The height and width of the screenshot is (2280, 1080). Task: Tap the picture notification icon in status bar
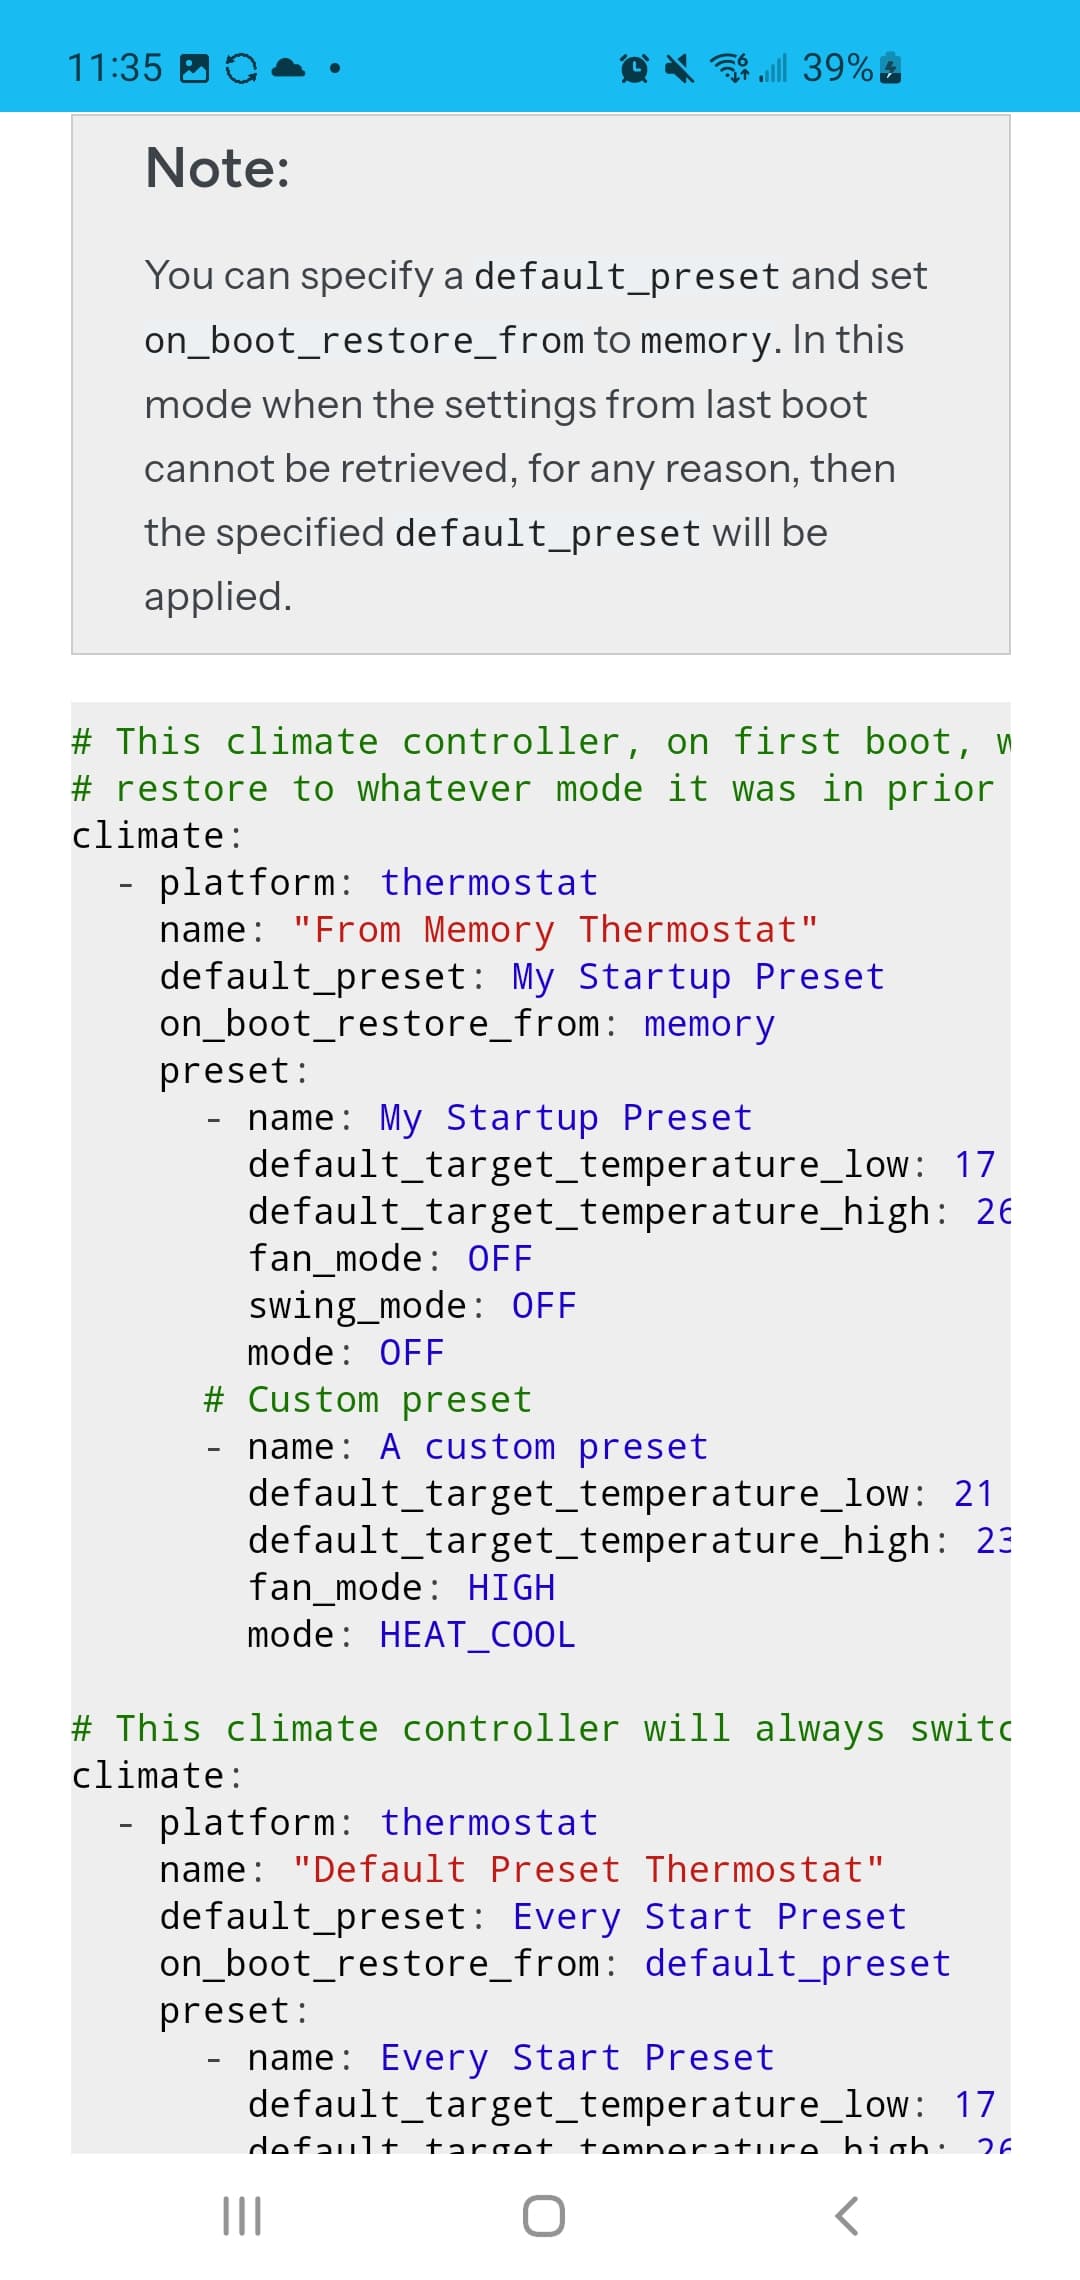[194, 69]
